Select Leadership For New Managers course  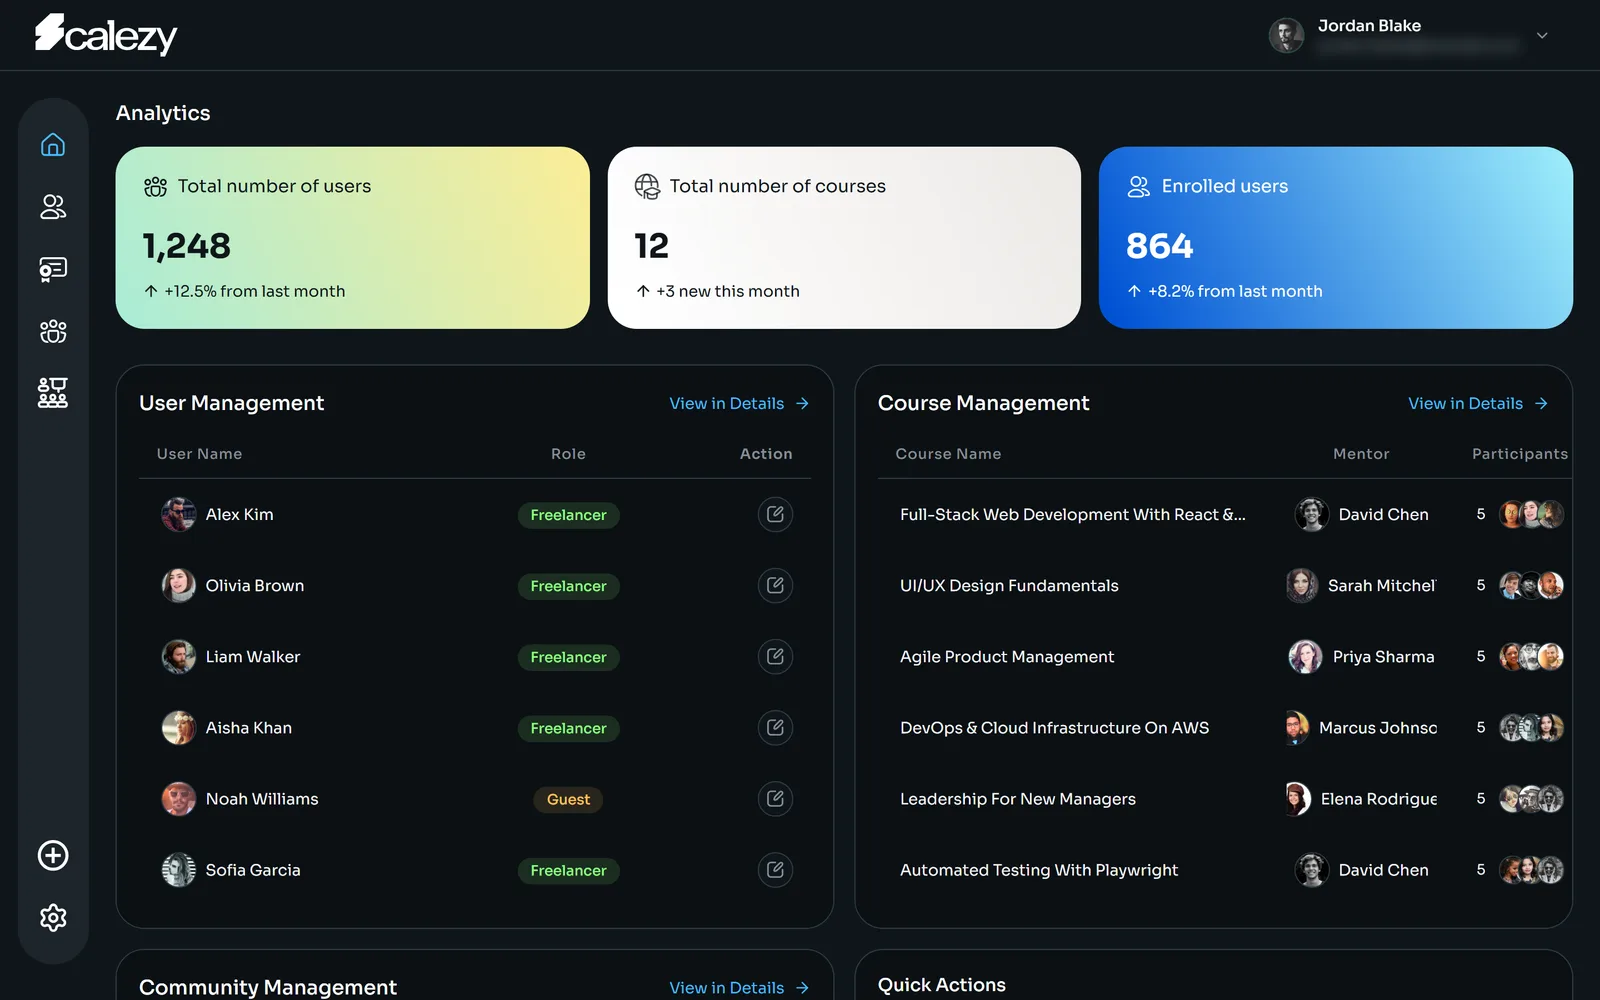1018,798
